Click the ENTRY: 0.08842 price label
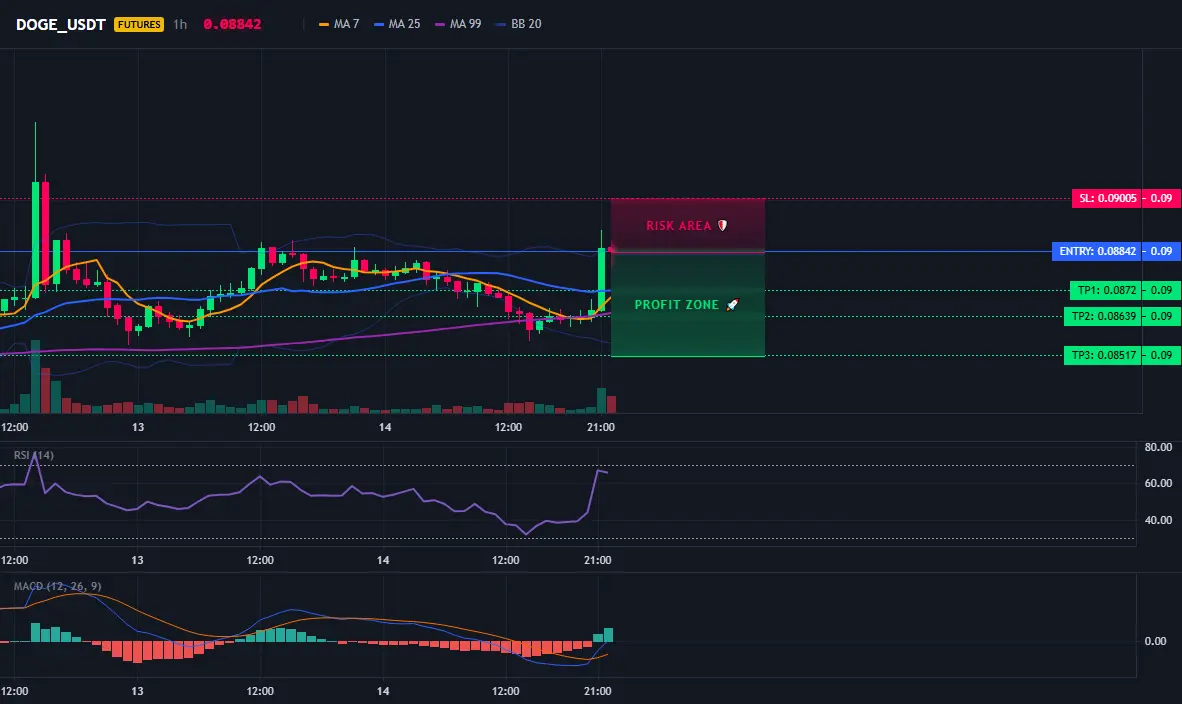This screenshot has width=1182, height=704. coord(1097,251)
